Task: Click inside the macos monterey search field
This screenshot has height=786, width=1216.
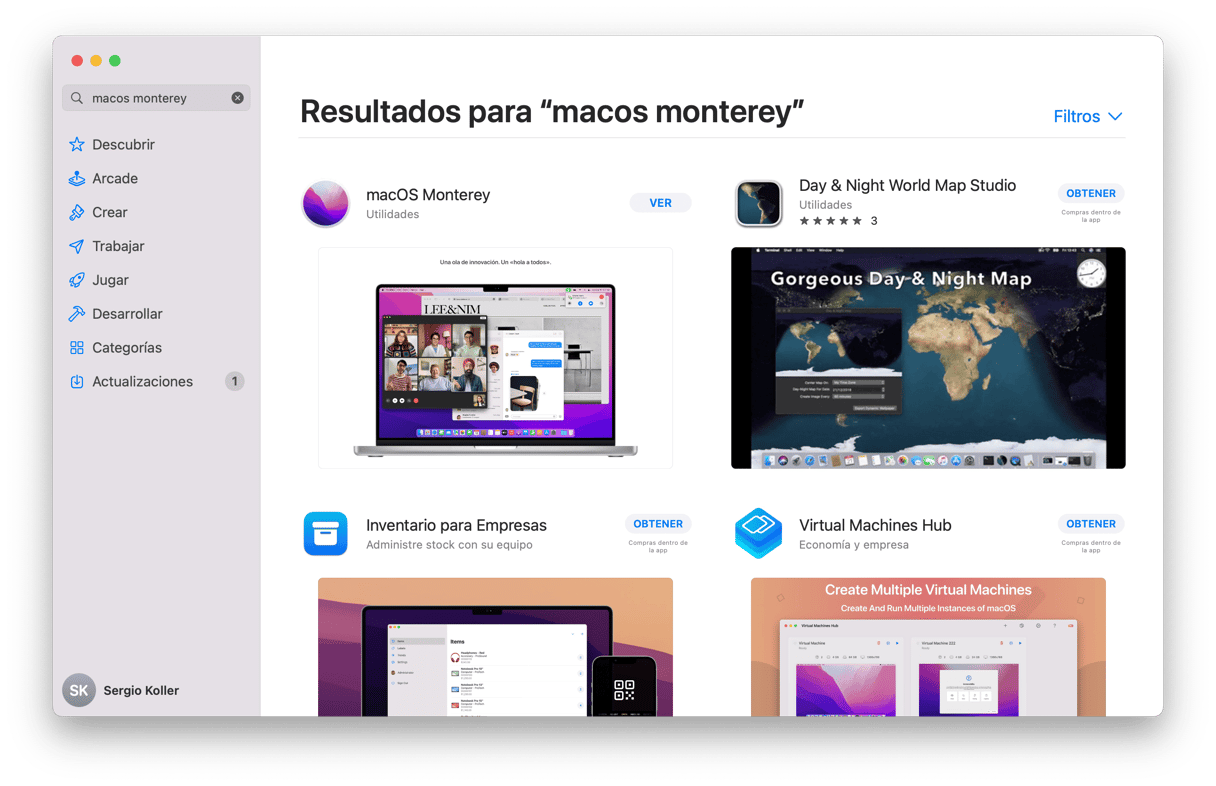Action: [x=156, y=98]
